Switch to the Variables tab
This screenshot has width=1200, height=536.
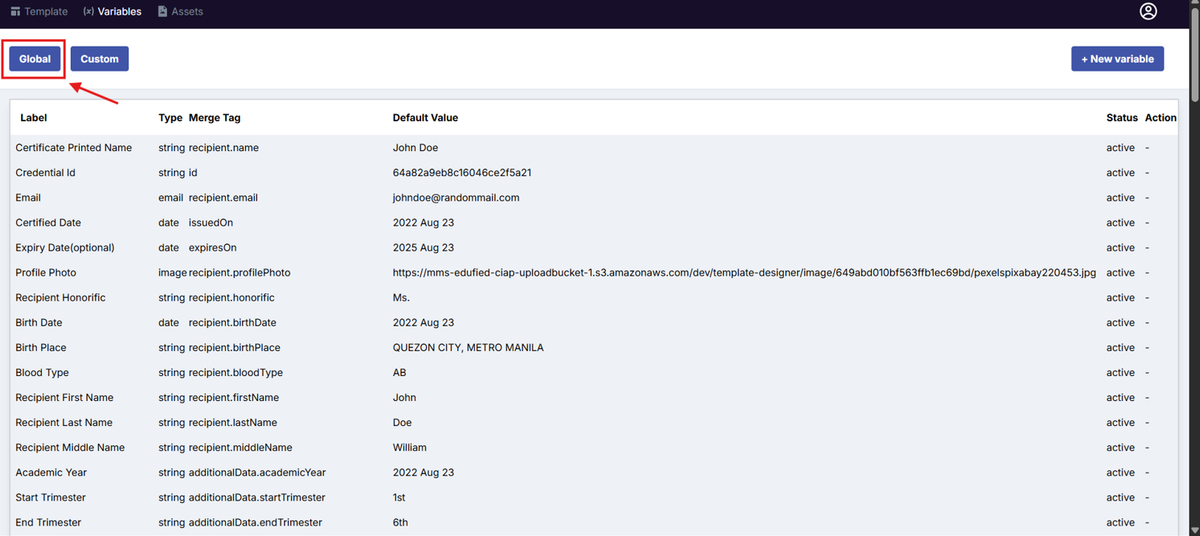point(112,12)
